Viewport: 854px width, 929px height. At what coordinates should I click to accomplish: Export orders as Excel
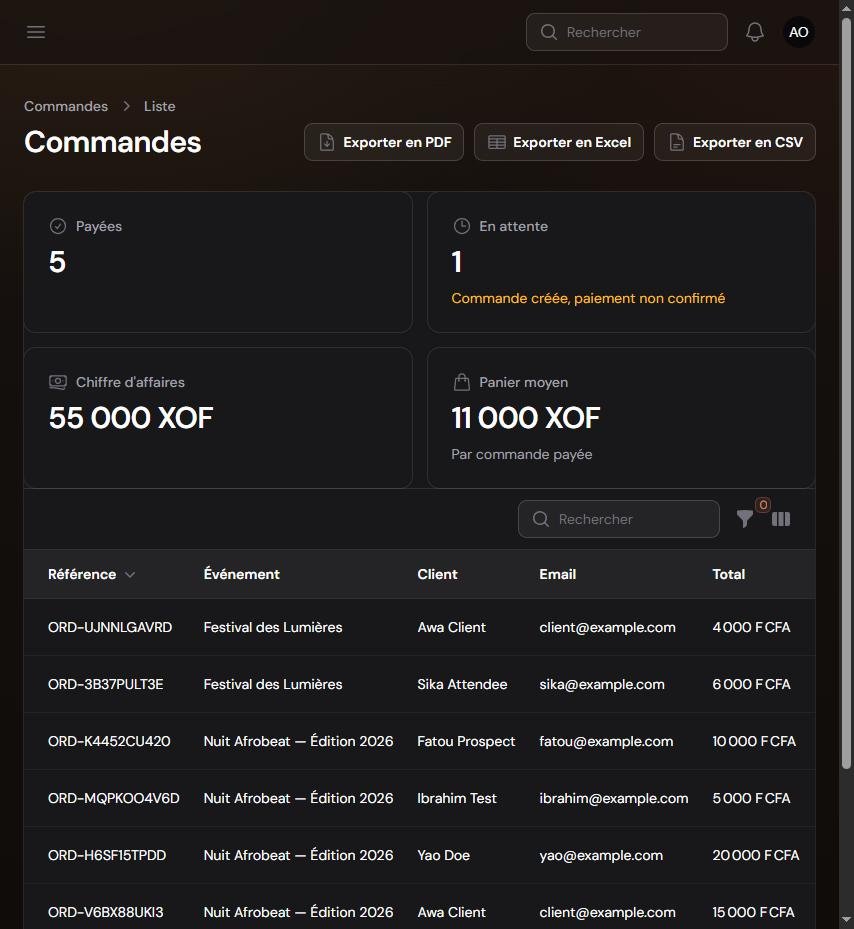coord(559,142)
